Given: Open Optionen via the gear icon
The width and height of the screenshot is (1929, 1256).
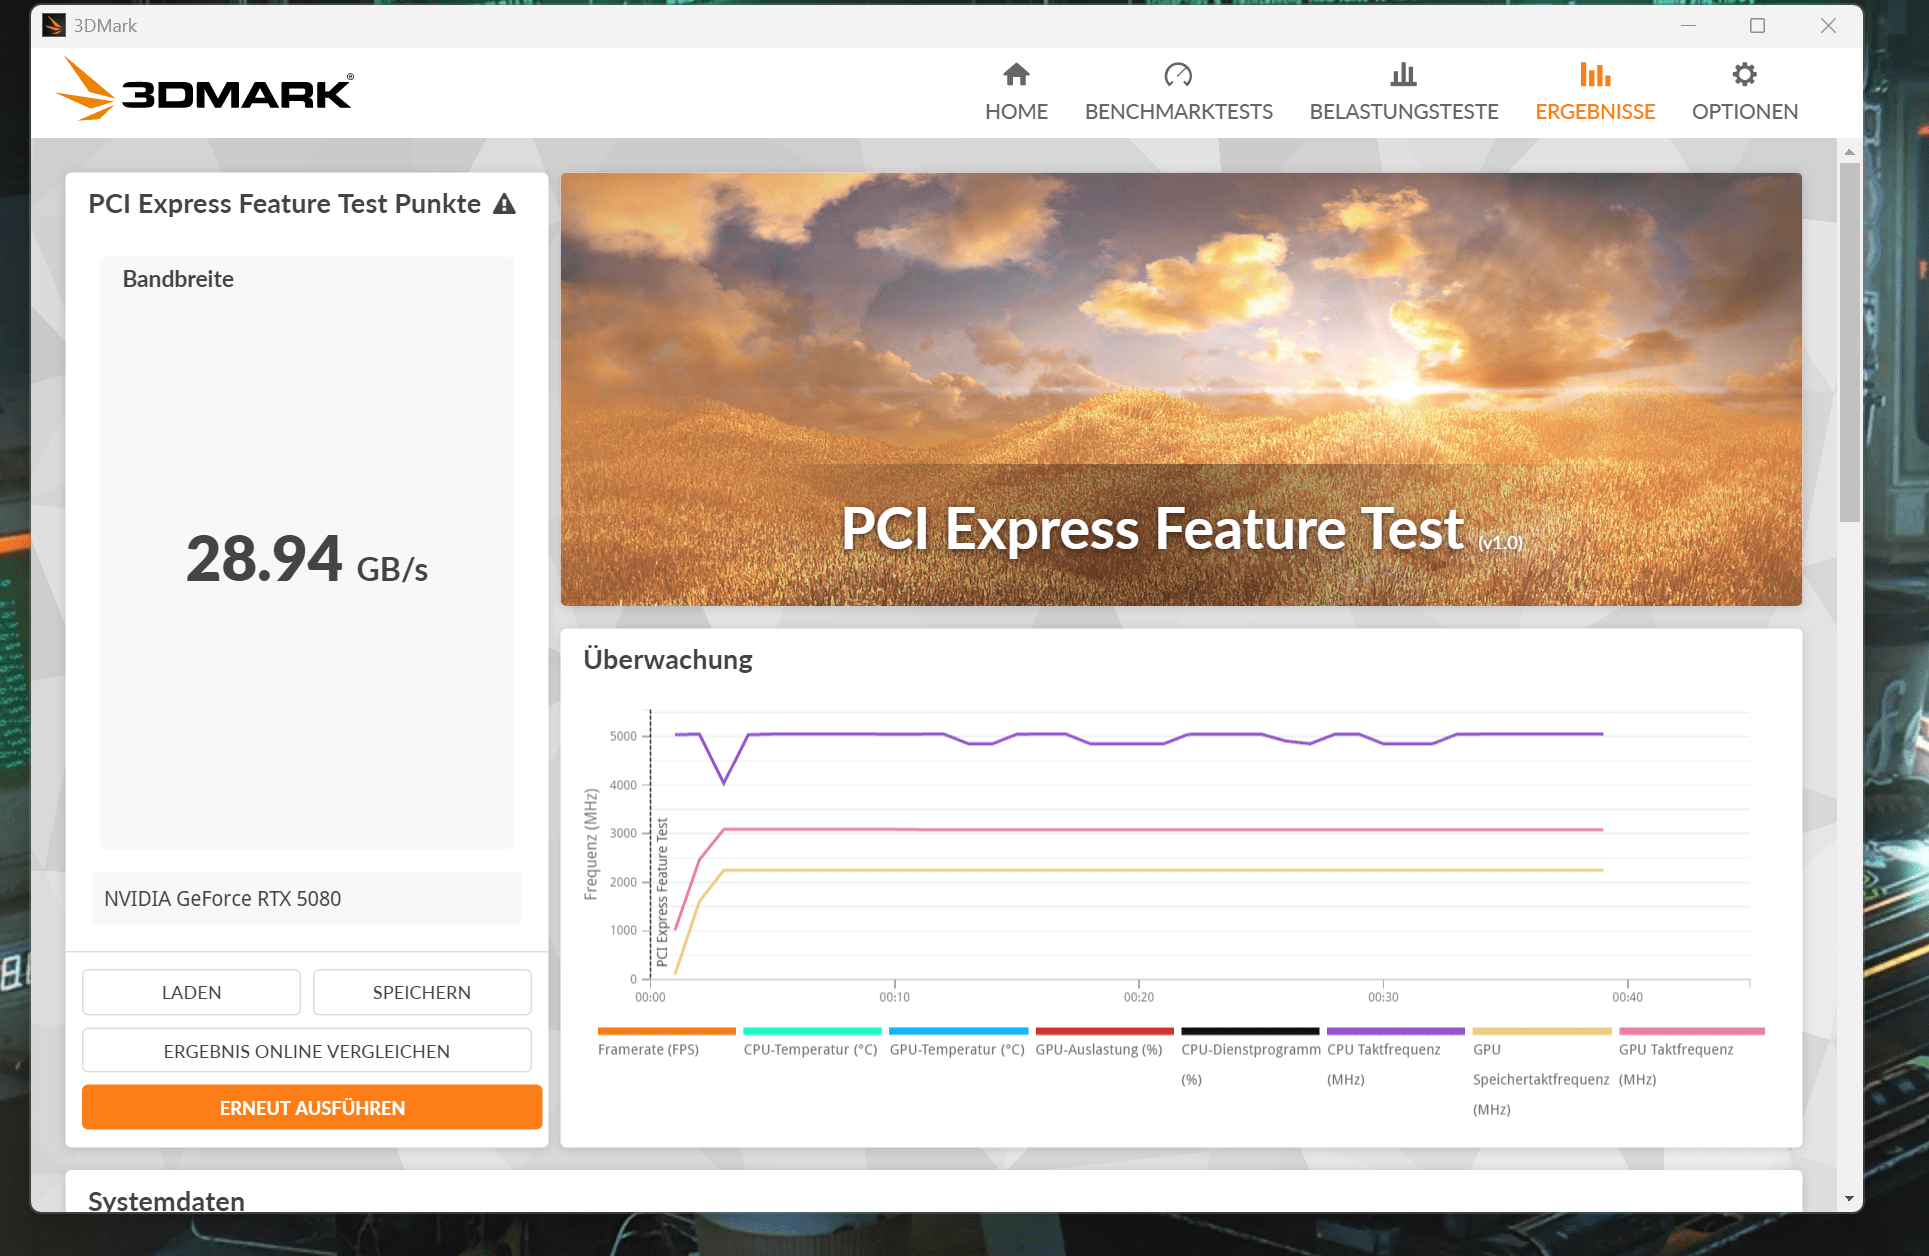Looking at the screenshot, I should (1744, 75).
